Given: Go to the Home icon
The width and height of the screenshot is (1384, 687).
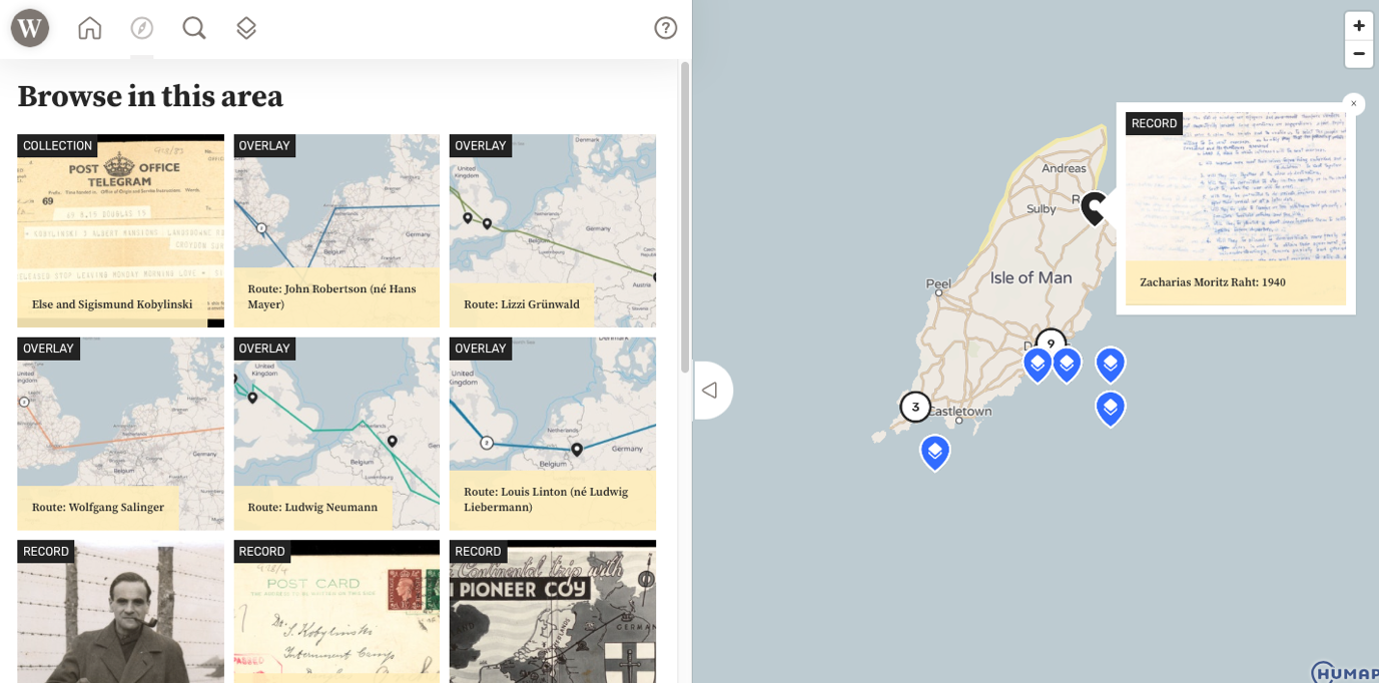Looking at the screenshot, I should [90, 28].
